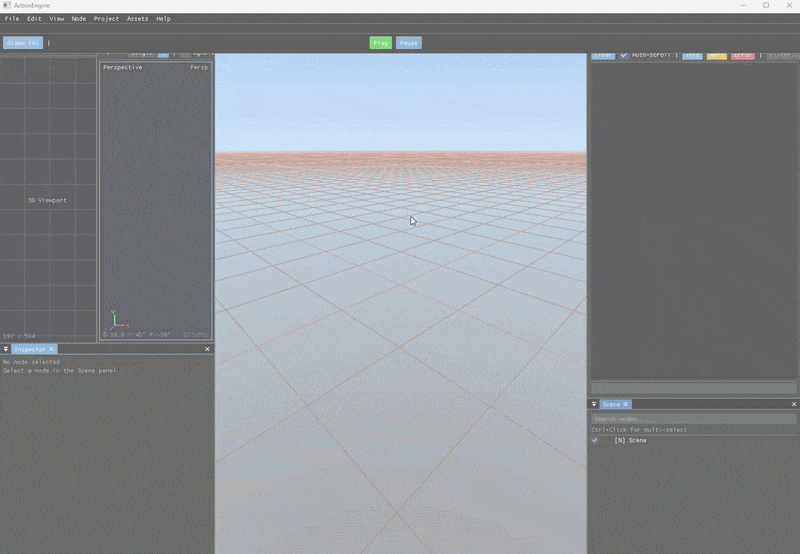Close the Scene panel using right-side X
Viewport: 800px width, 554px height.
pyautogui.click(x=794, y=404)
